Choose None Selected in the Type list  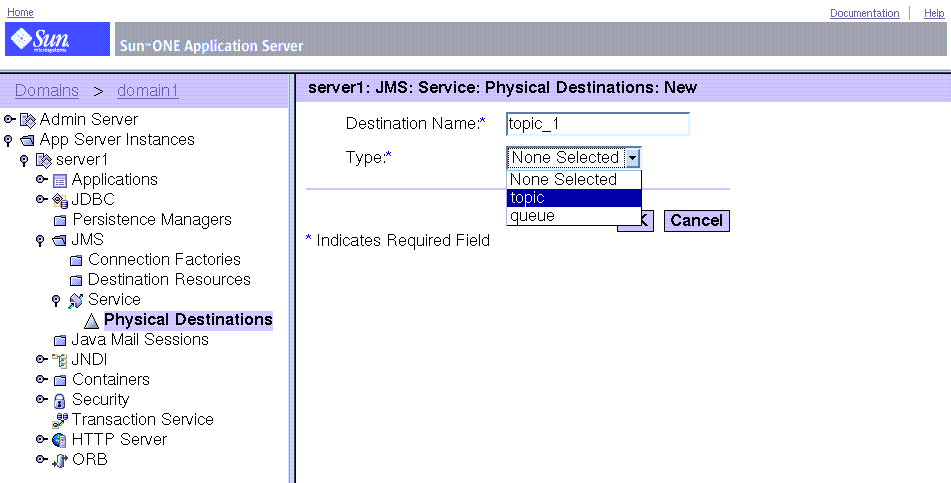click(574, 180)
